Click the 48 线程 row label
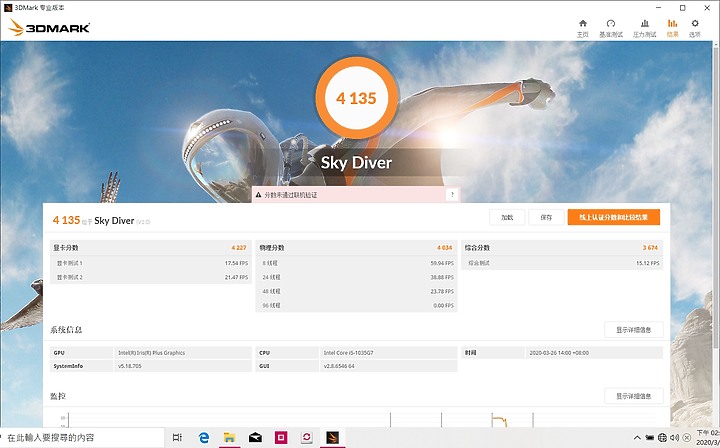The width and height of the screenshot is (720, 448). (x=271, y=291)
